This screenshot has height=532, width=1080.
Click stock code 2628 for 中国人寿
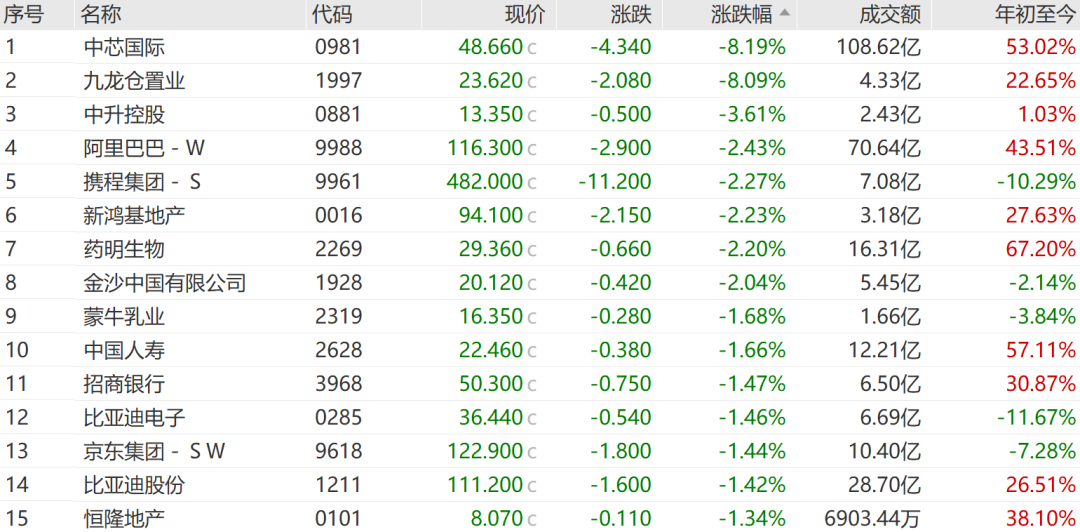click(x=338, y=351)
